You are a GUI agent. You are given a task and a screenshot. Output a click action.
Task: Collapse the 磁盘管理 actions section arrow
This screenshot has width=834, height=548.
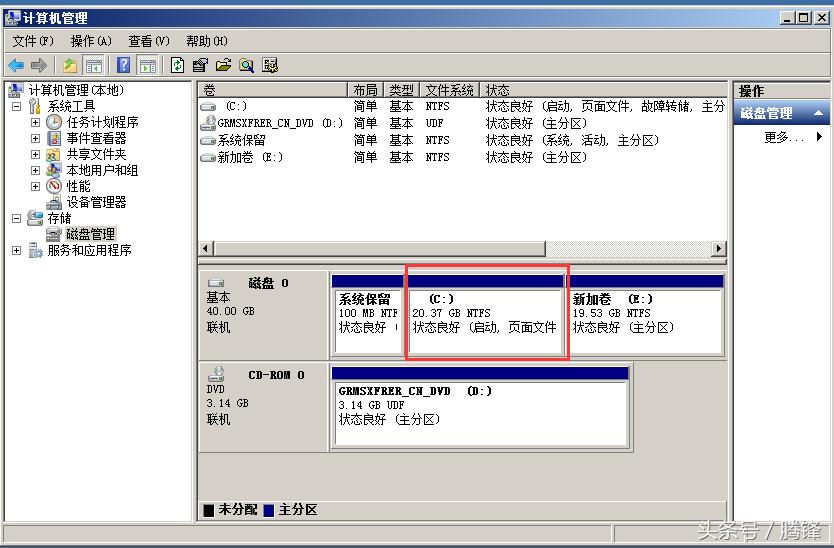[x=819, y=113]
